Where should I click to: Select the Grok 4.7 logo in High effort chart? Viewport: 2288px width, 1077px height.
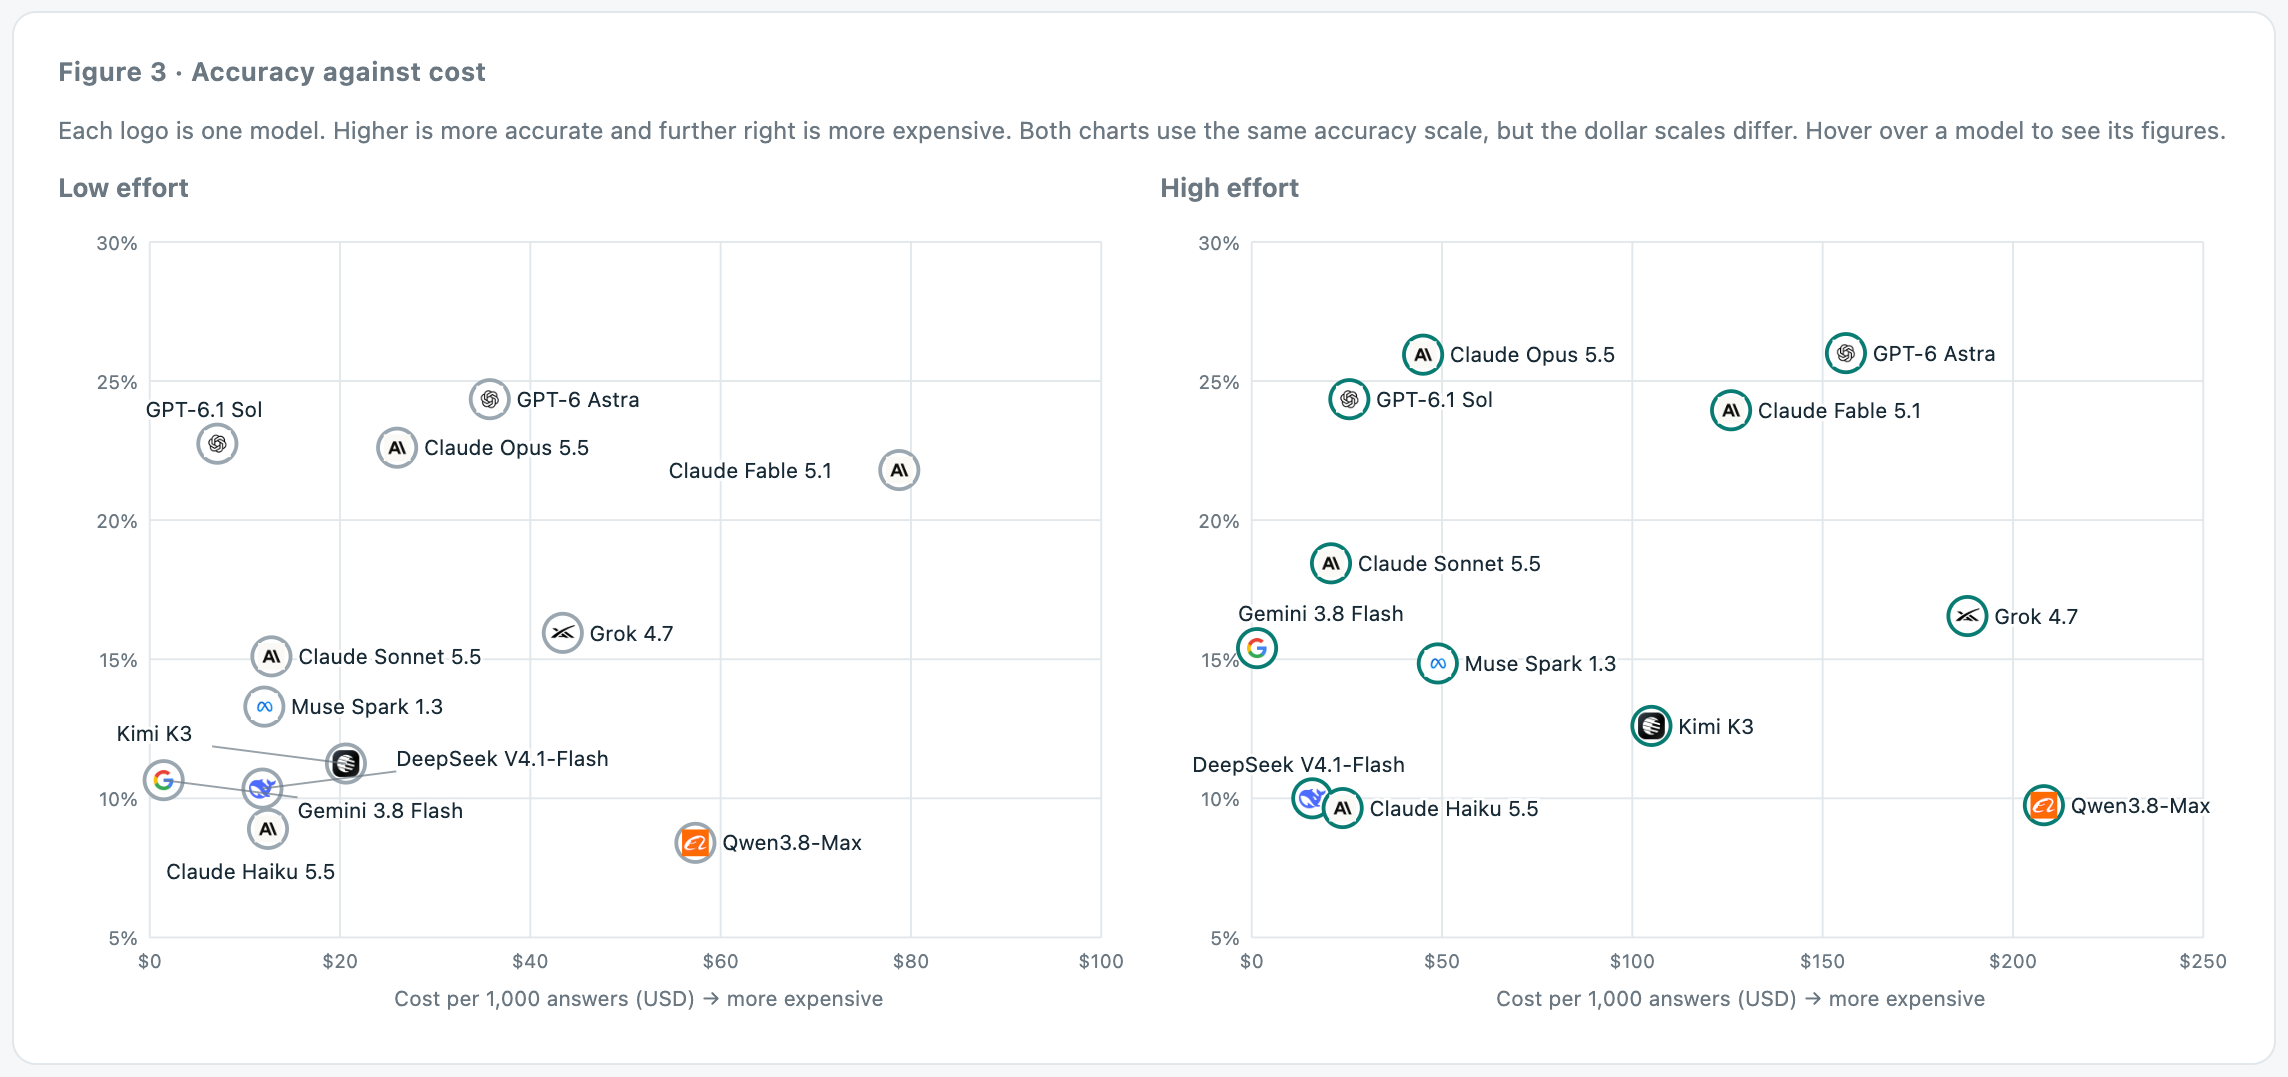pos(1967,616)
